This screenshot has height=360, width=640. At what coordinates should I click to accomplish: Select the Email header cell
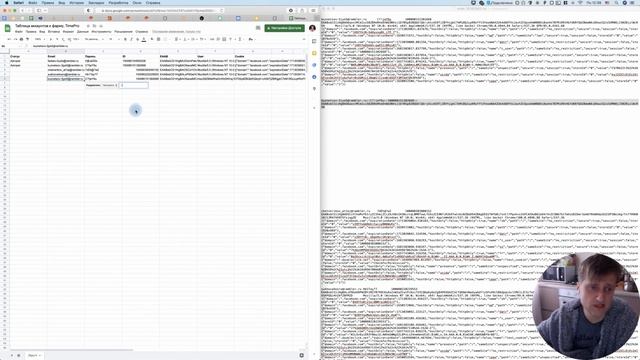pyautogui.click(x=65, y=56)
